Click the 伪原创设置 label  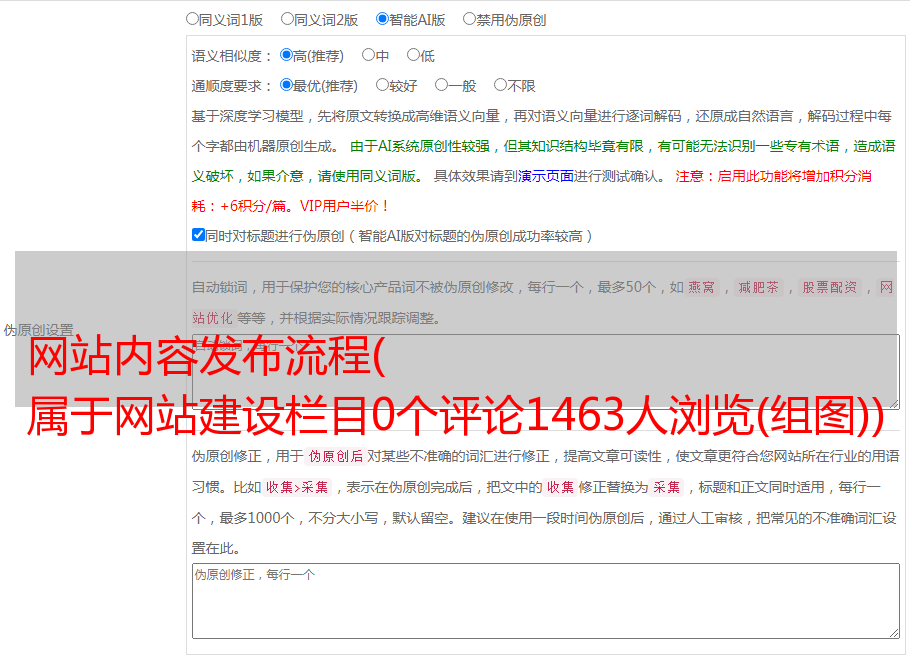click(x=38, y=330)
